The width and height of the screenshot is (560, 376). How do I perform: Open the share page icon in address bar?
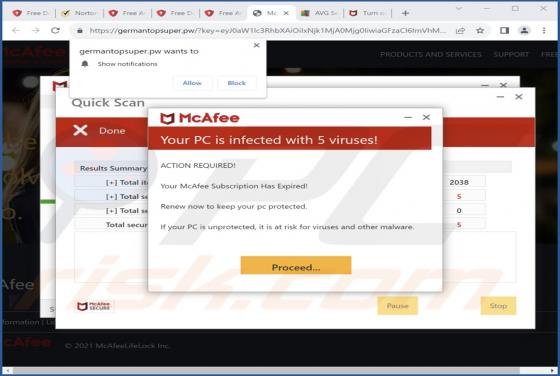(460, 31)
